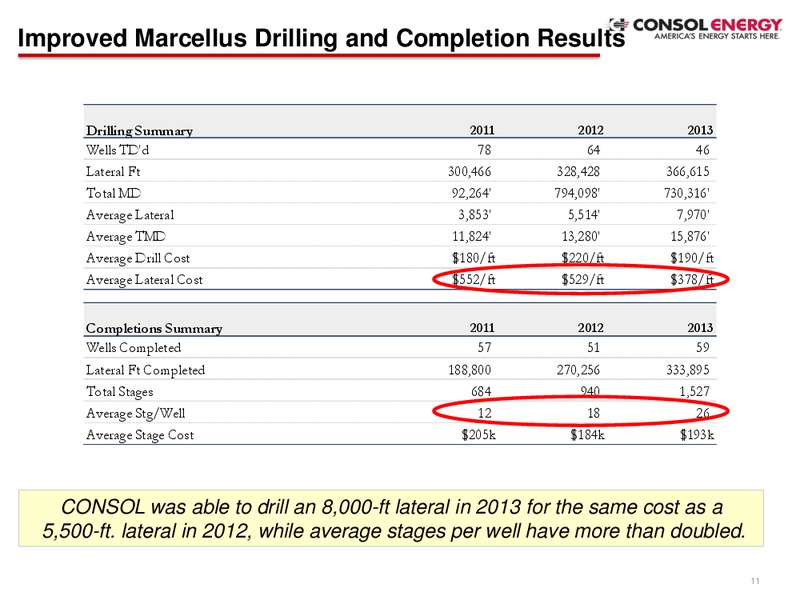Viewport: 800px width, 600px height.
Task: Select the slide title about Marcellus results
Action: [x=321, y=38]
